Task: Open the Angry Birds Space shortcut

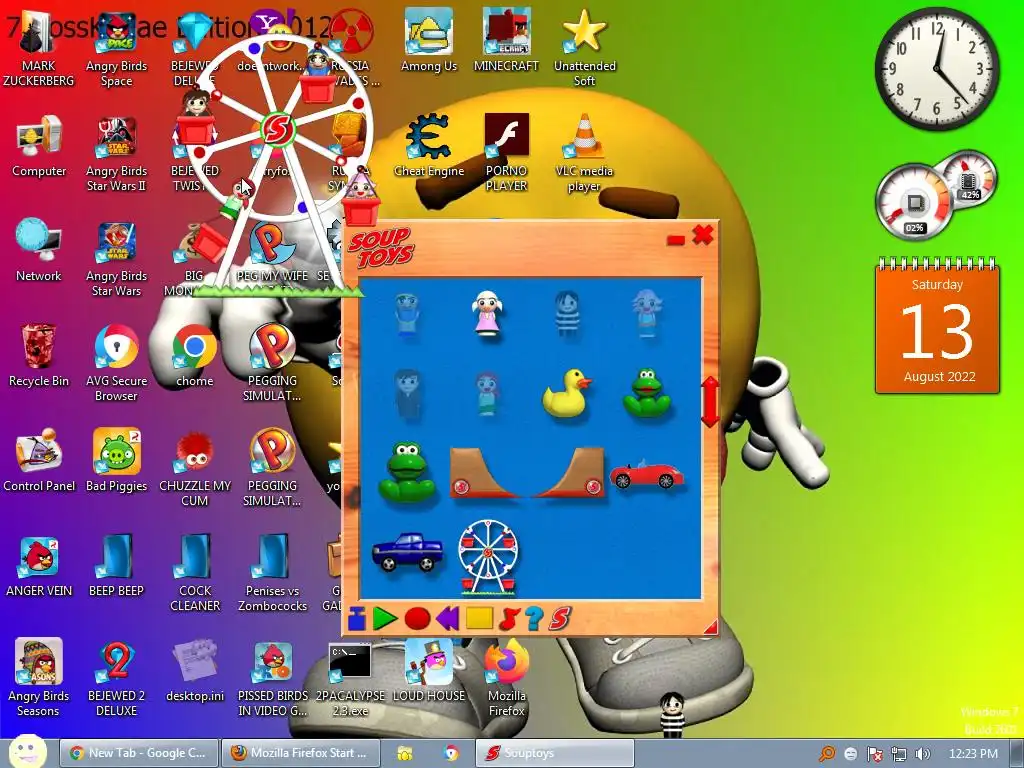Action: [x=116, y=48]
